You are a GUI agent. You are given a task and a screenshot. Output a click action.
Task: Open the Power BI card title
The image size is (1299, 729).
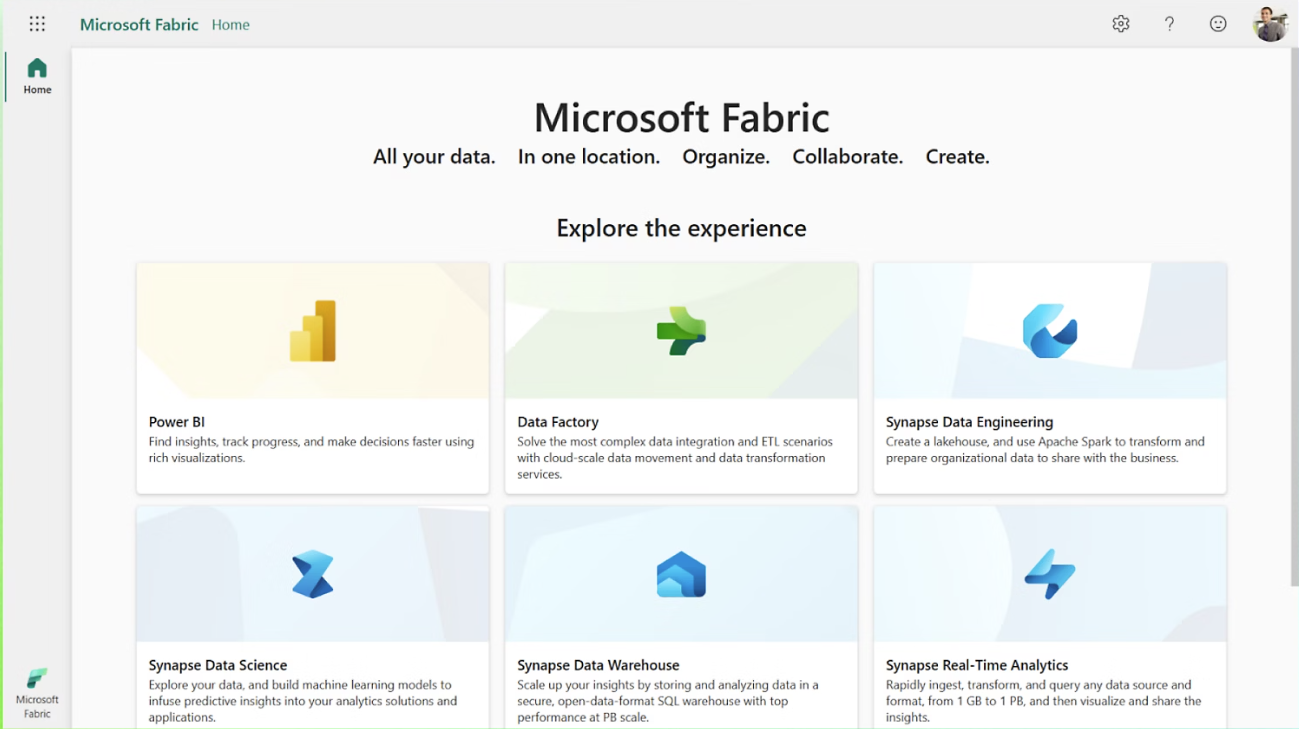(x=177, y=422)
